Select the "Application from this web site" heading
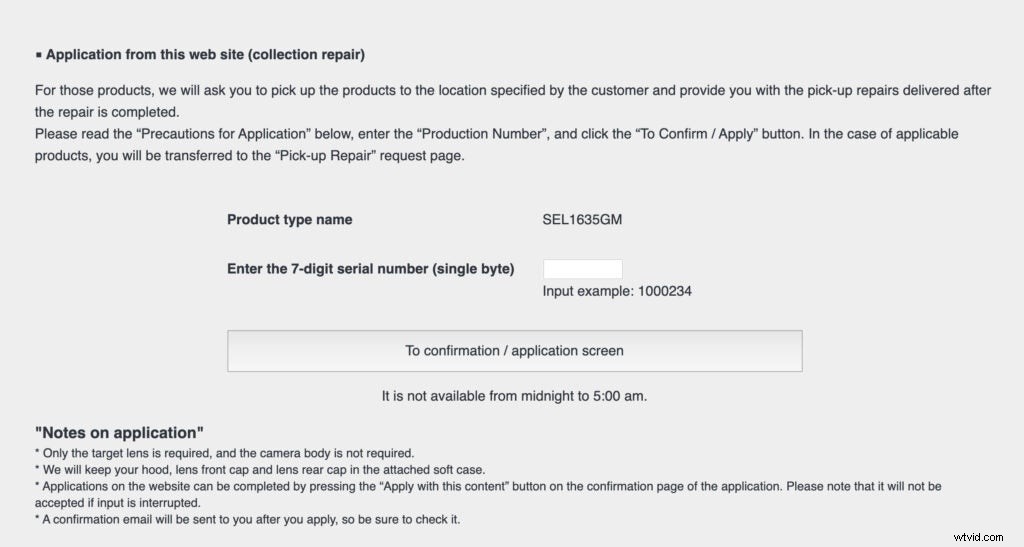This screenshot has width=1024, height=547. click(x=212, y=54)
